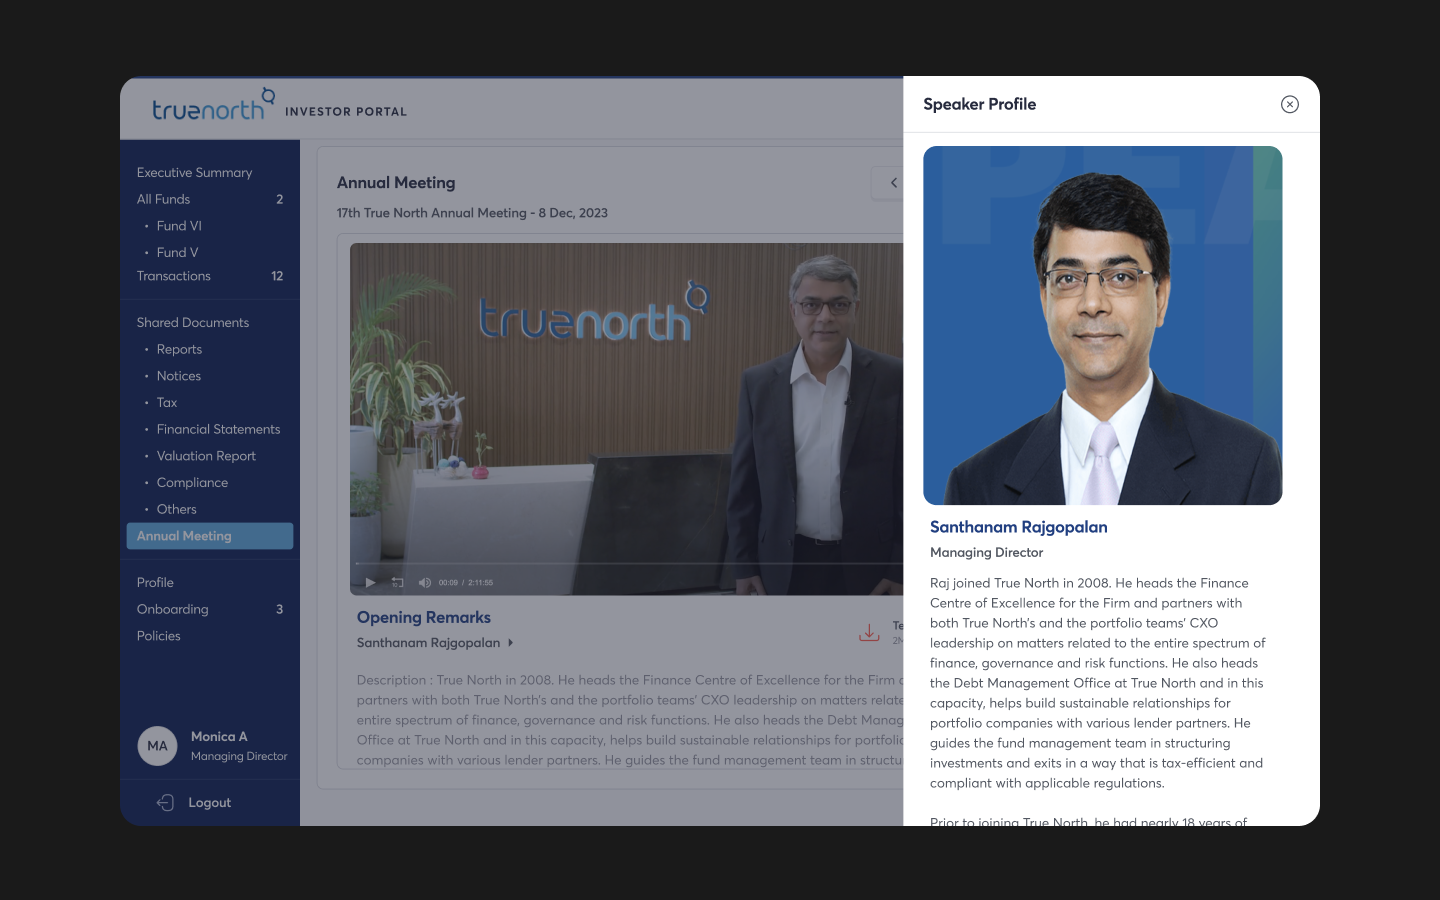Click the rewind 10 seconds icon
The height and width of the screenshot is (900, 1440).
pos(397,582)
